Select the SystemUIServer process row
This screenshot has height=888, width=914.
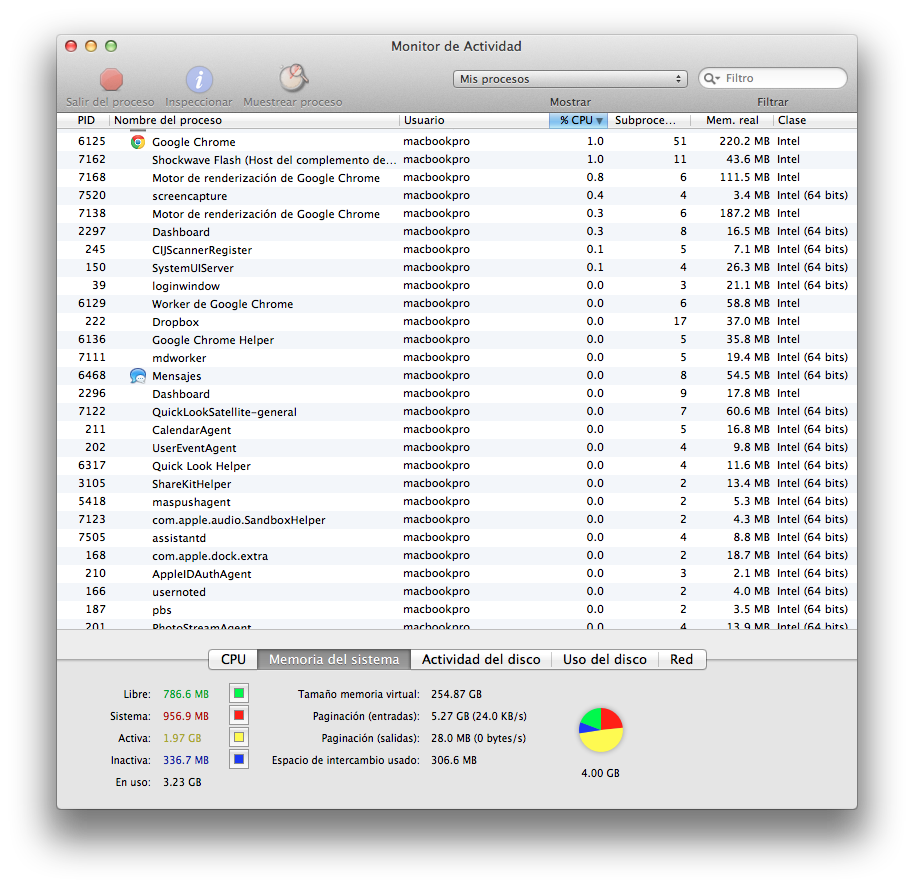coord(457,268)
